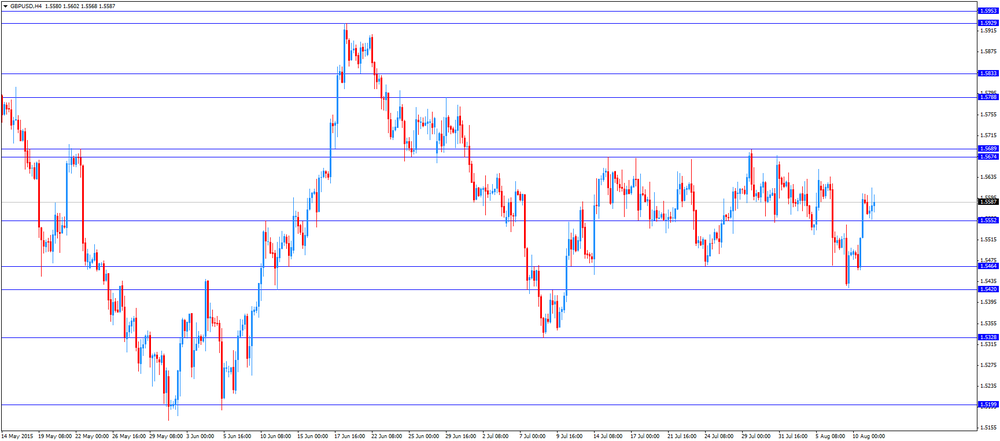Click the 1.5275 price scale value

coord(989,365)
